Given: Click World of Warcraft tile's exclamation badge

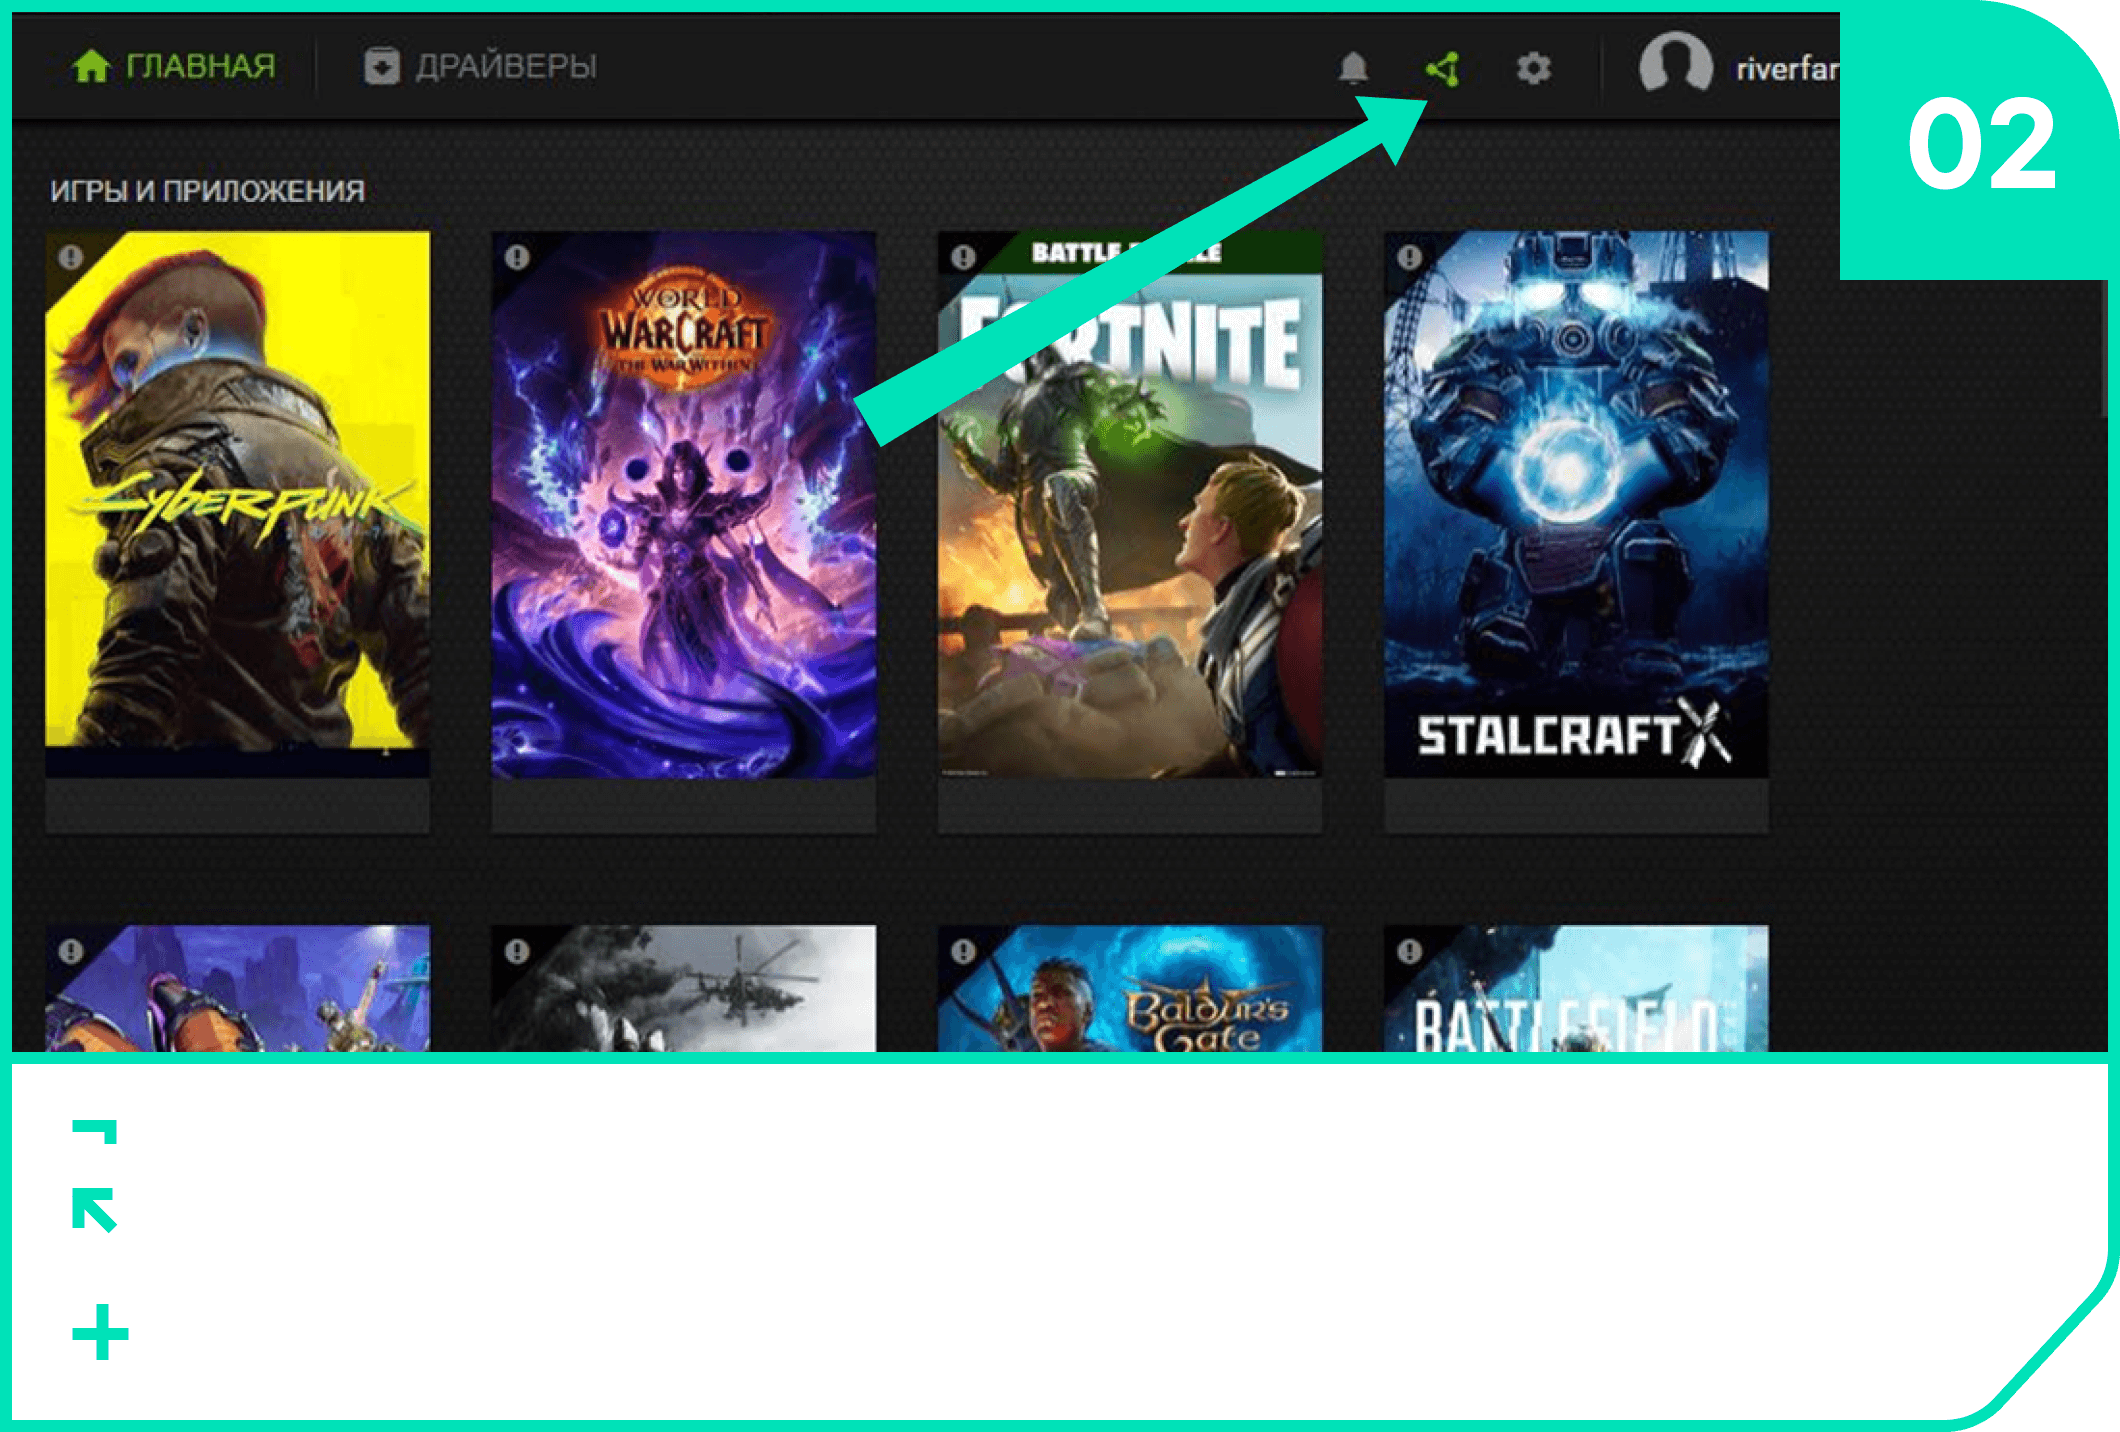Looking at the screenshot, I should point(517,257).
